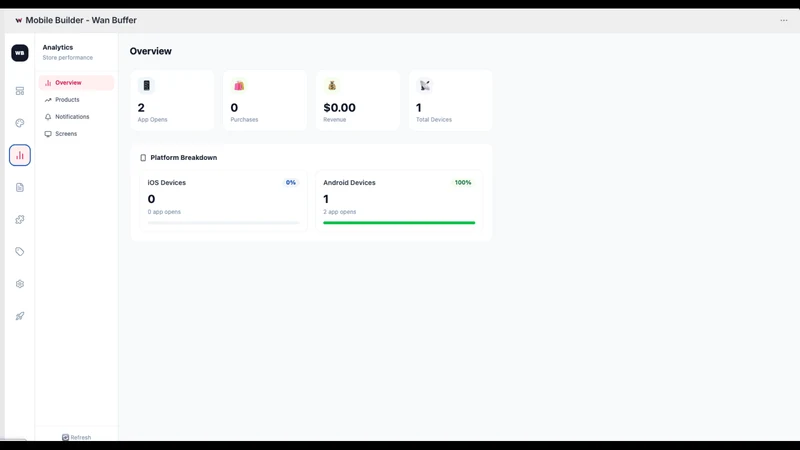
Task: Open the settings gear sidebar icon
Action: tap(20, 284)
